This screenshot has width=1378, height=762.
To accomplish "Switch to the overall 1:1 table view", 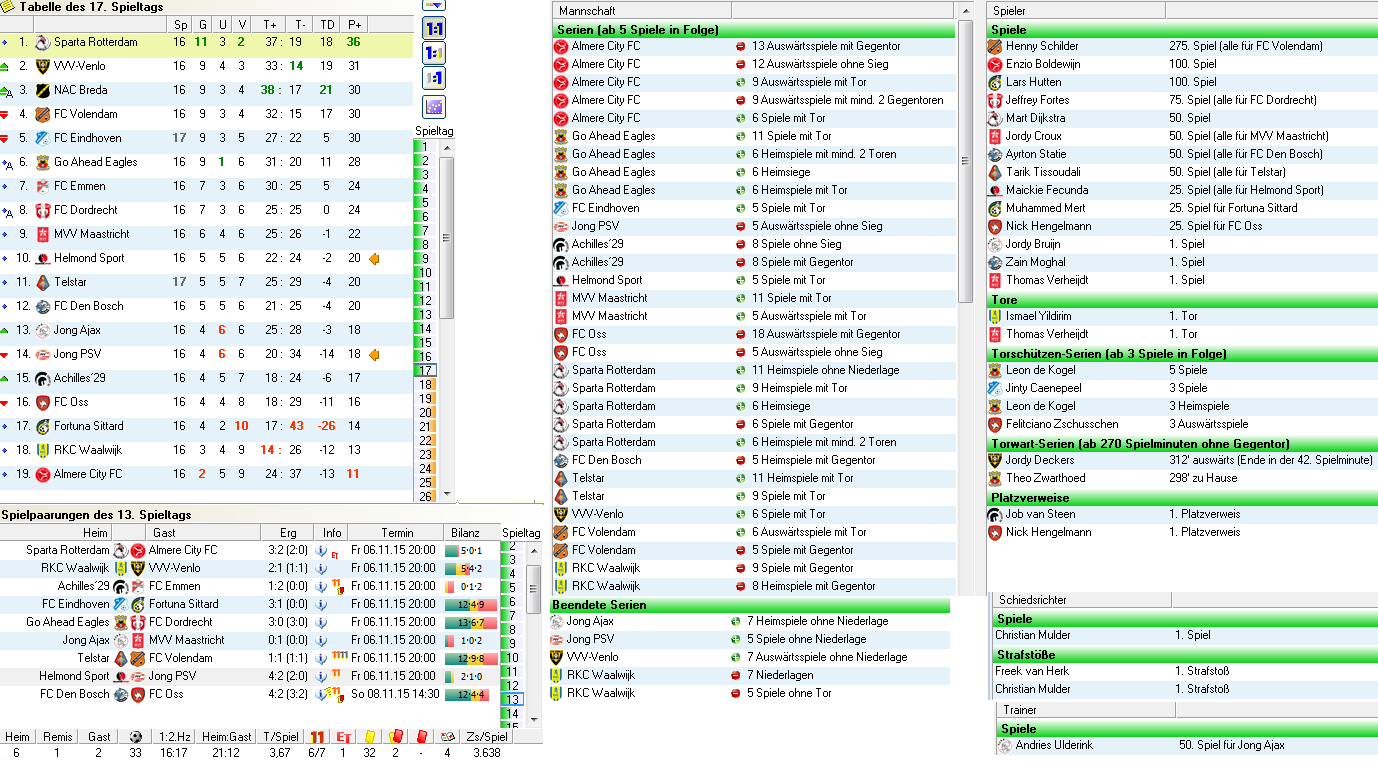I will click(434, 27).
